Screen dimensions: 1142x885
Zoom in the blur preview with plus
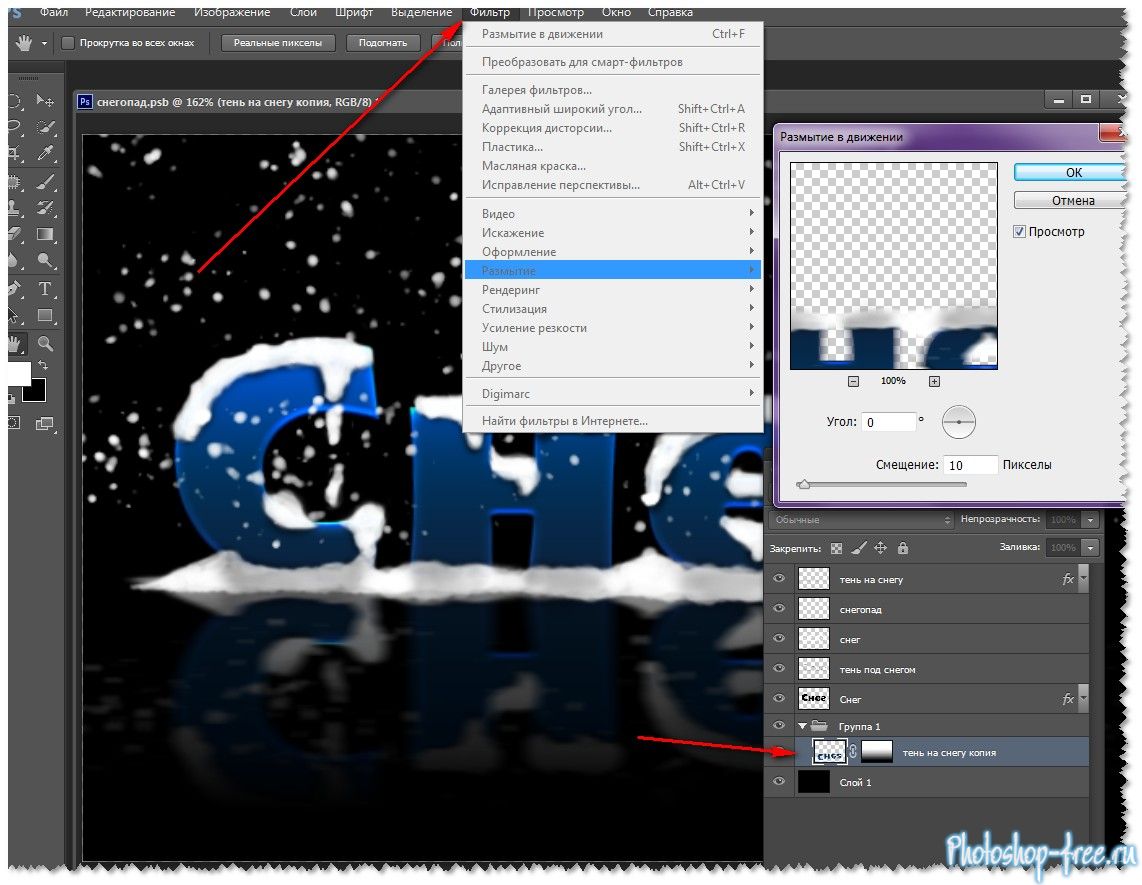coord(934,381)
